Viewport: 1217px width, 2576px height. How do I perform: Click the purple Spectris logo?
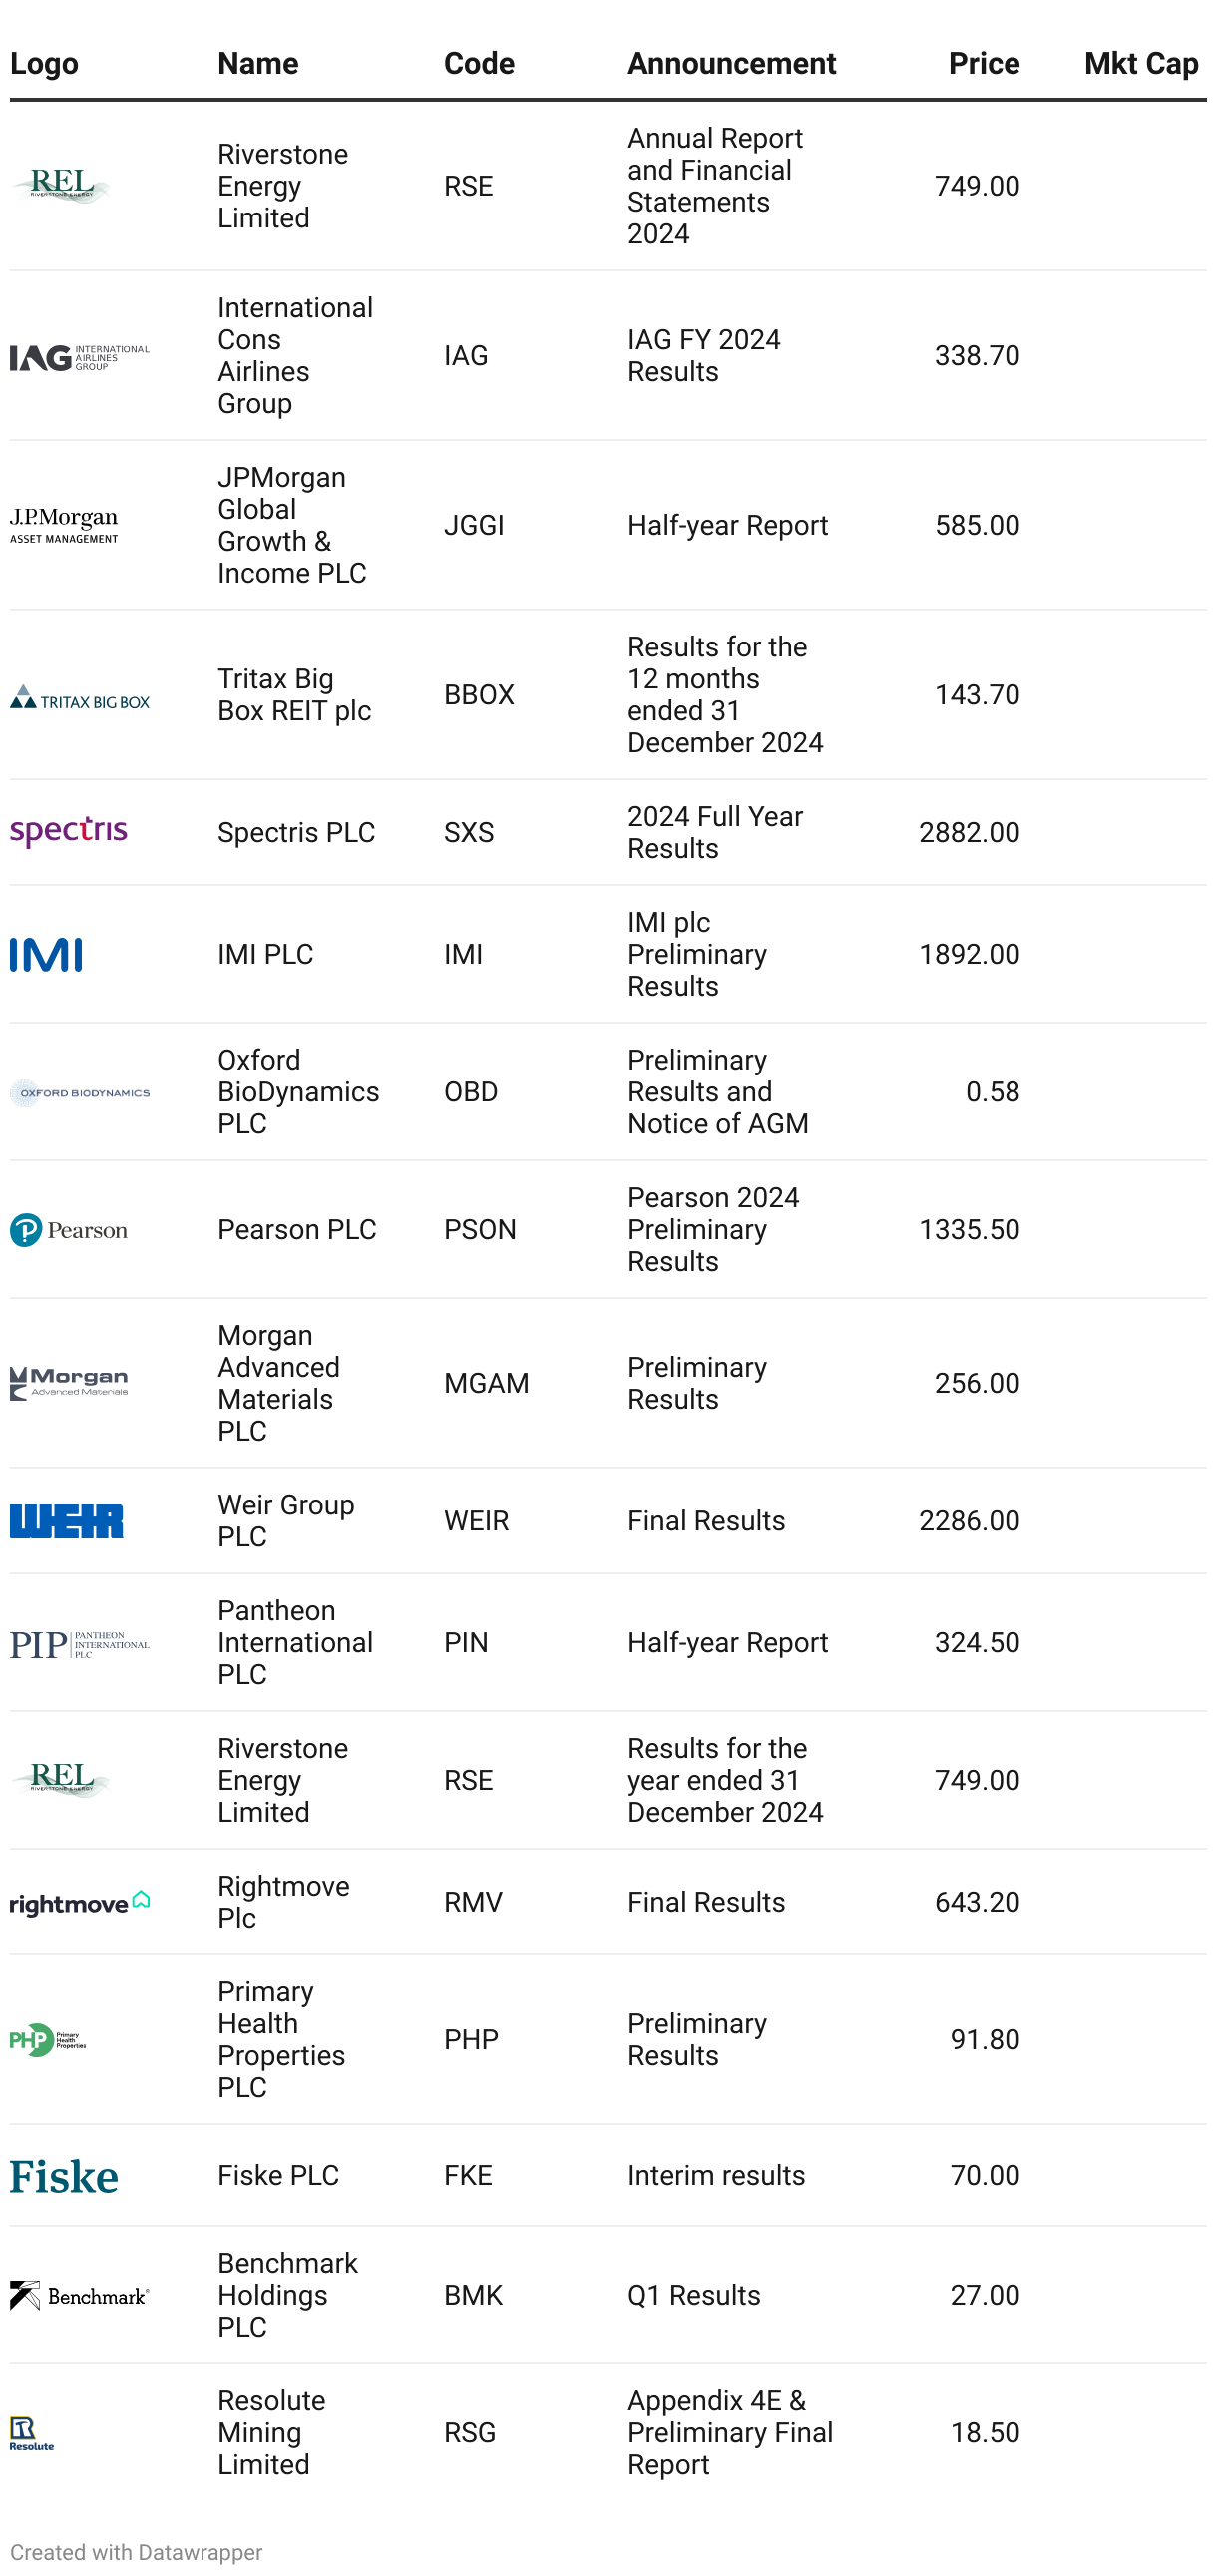(68, 832)
